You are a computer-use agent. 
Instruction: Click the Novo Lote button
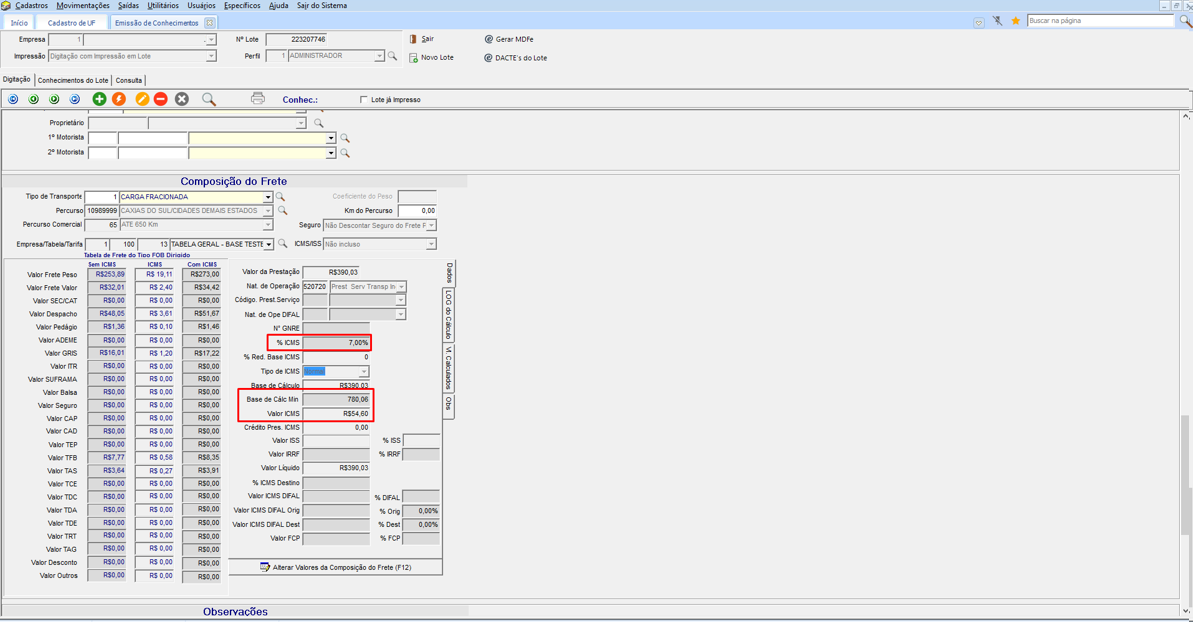coord(436,58)
